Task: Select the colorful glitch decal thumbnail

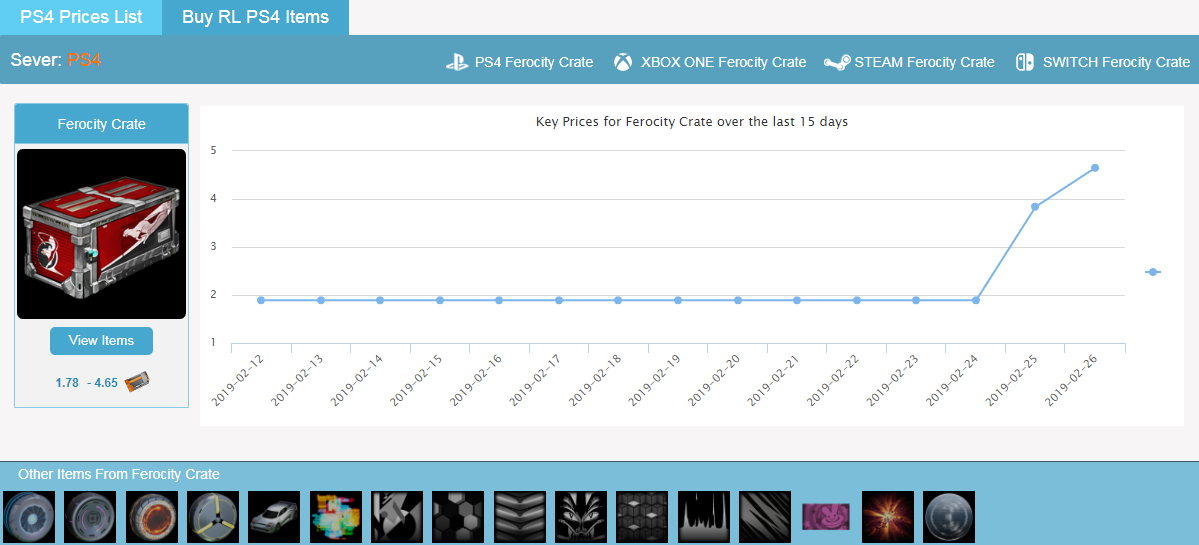Action: (x=336, y=517)
